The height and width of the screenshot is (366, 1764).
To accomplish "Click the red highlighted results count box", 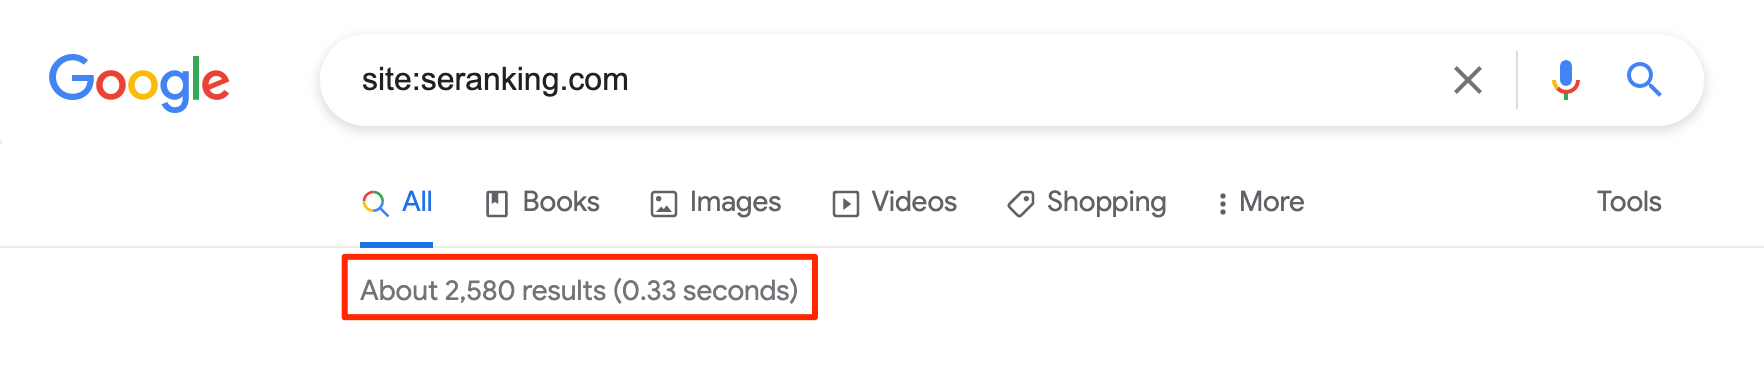I will point(580,287).
